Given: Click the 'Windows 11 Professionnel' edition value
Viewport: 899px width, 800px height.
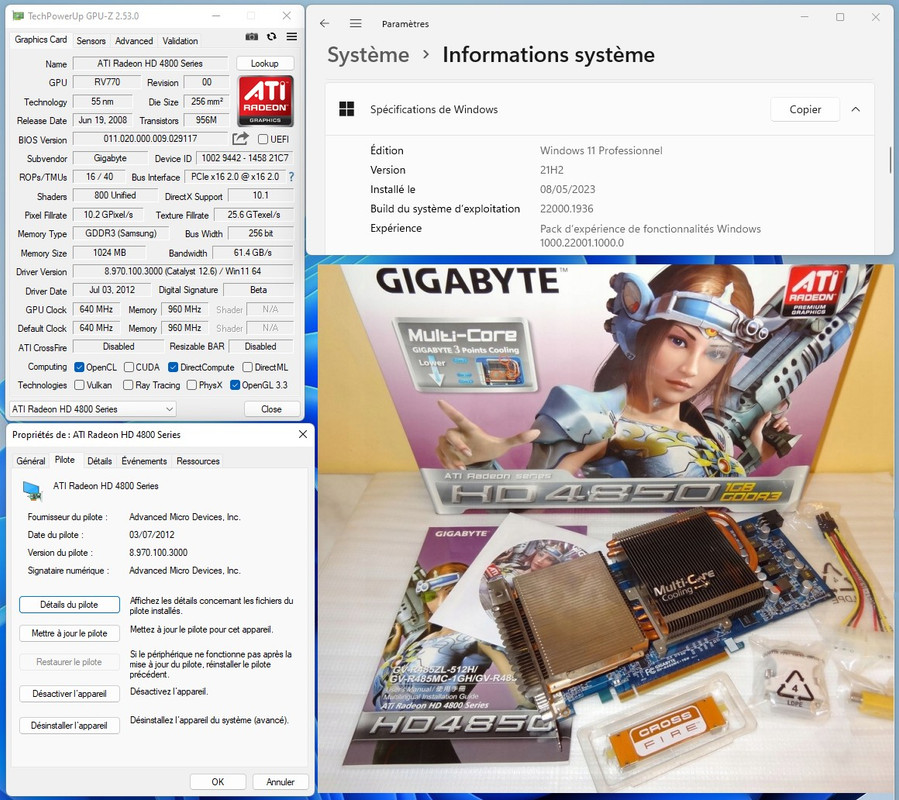Looking at the screenshot, I should coord(601,150).
